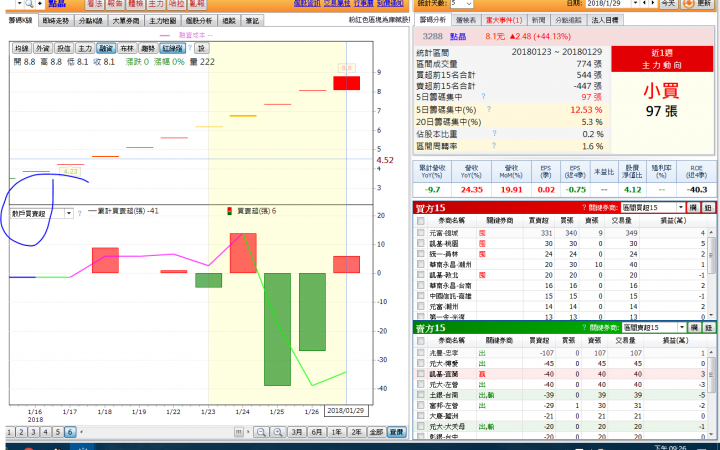The height and width of the screenshot is (450, 720).
Task: Toggle the 均線 indicator button
Action: [22, 48]
